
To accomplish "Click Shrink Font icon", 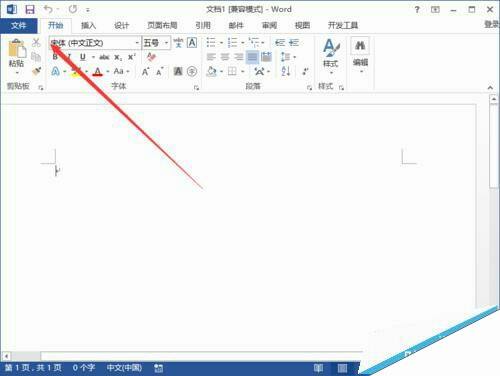I will 160,72.
